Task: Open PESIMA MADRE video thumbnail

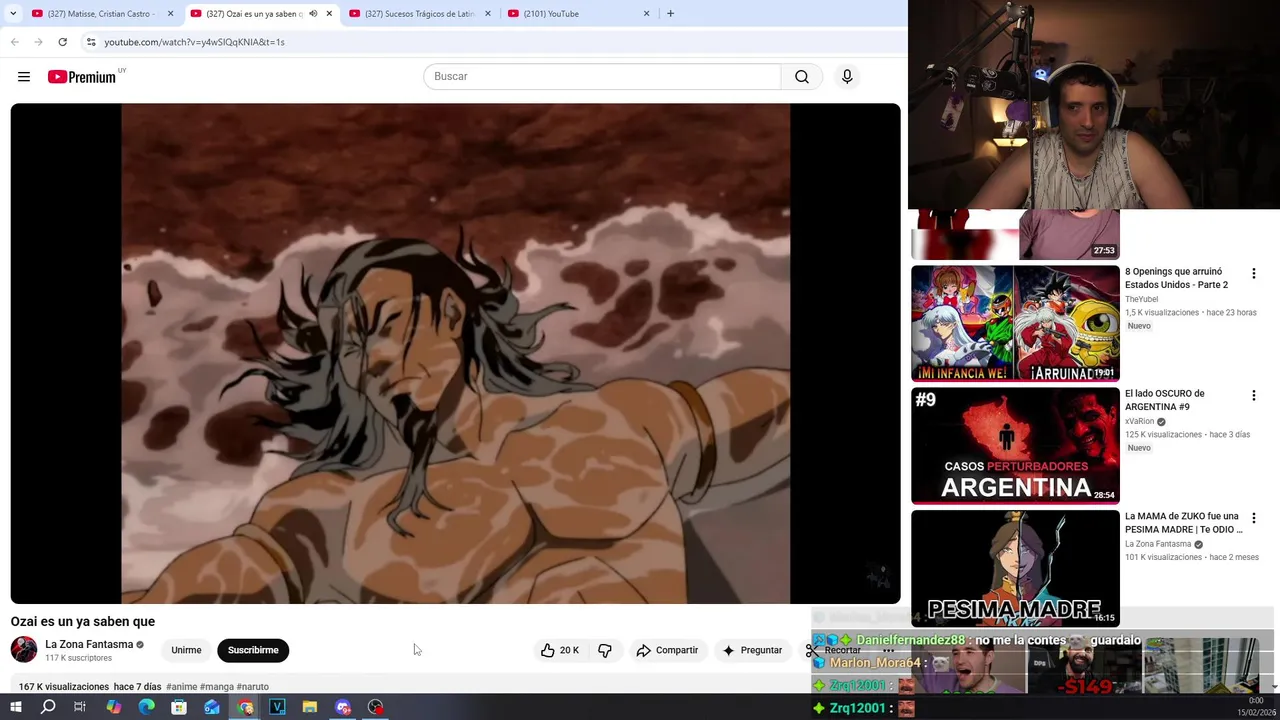Action: coord(1015,568)
